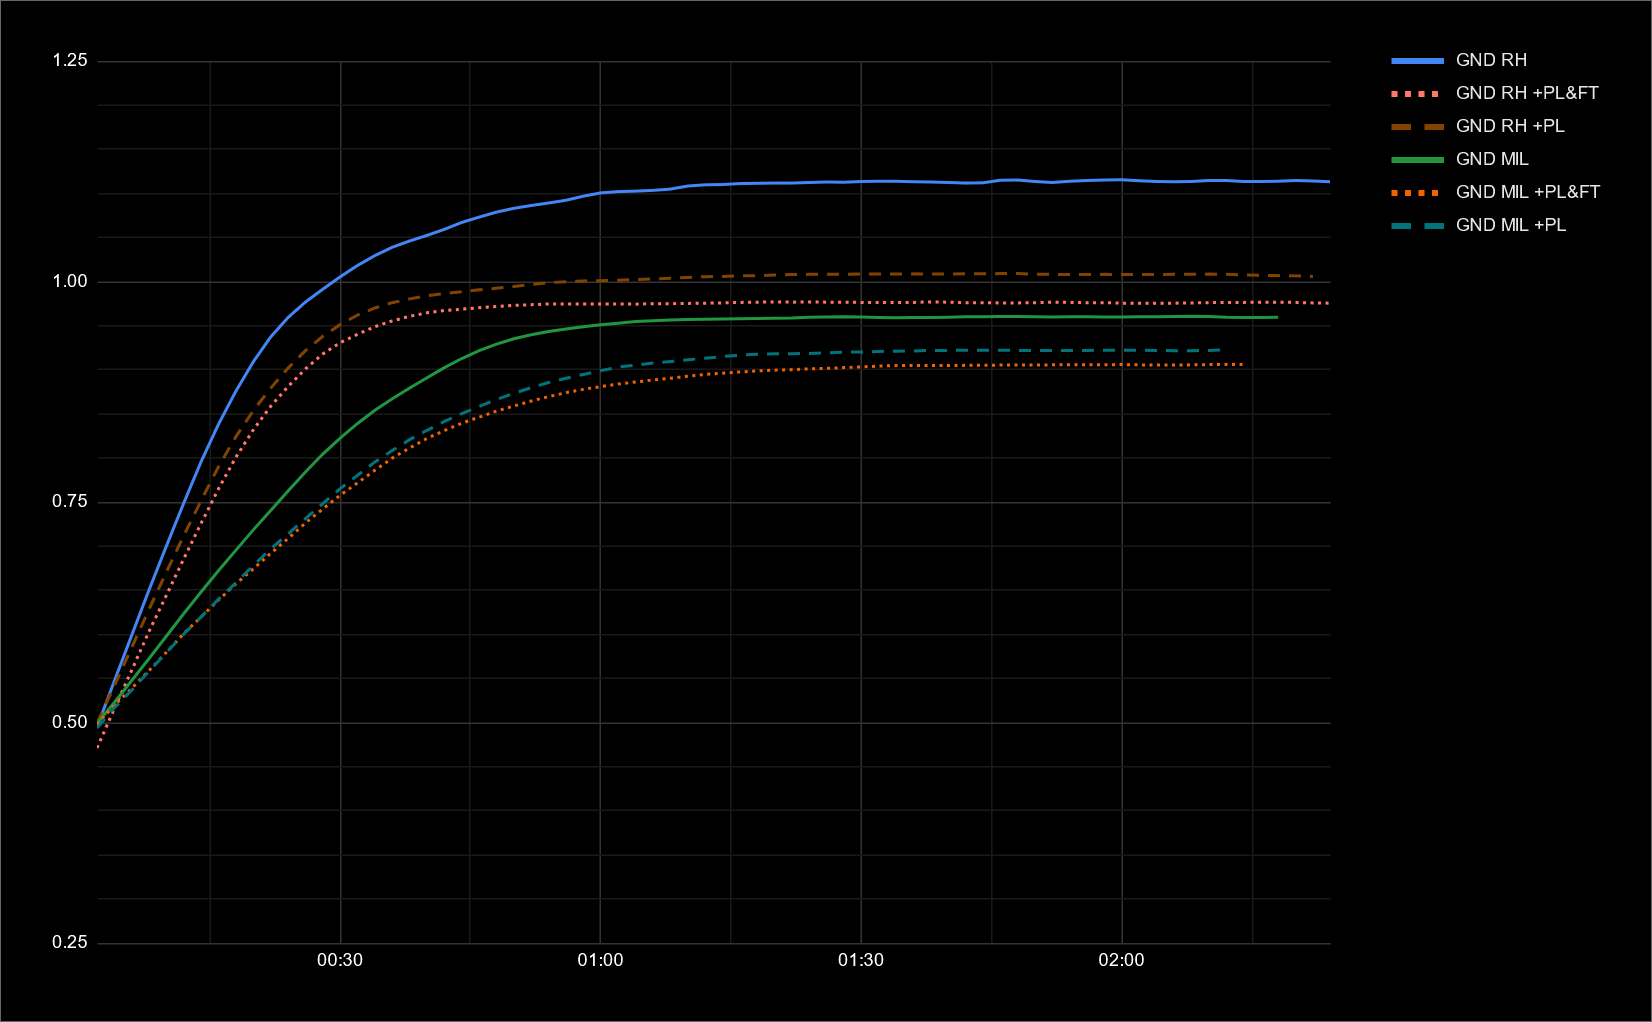This screenshot has height=1022, width=1652.
Task: Click the 0.75 value on the vertical axis
Action: tap(70, 502)
